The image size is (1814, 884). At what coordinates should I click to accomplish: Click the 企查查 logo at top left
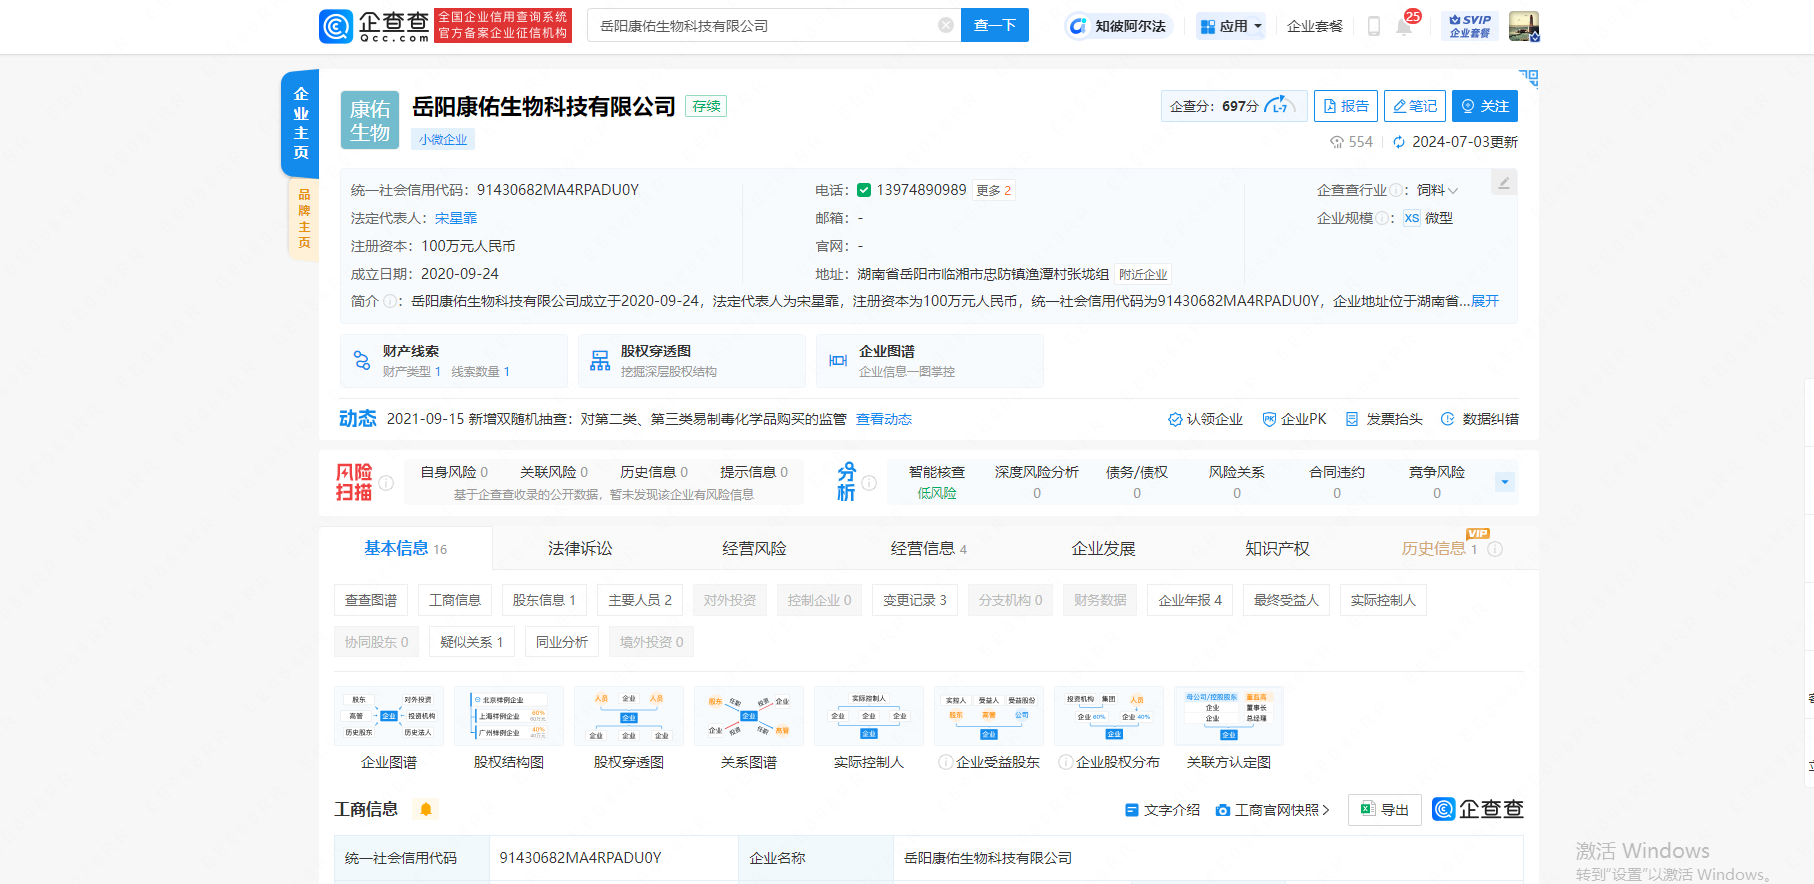[375, 26]
